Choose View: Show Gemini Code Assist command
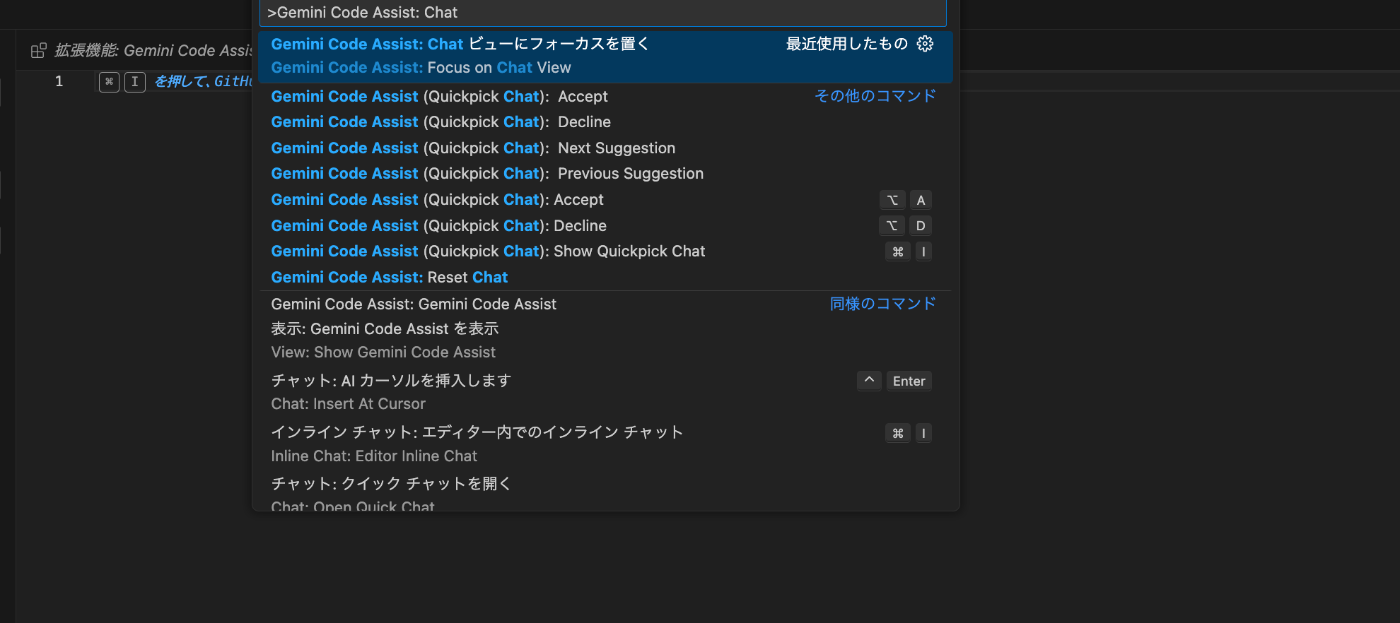Viewport: 1400px width, 623px height. coord(605,341)
